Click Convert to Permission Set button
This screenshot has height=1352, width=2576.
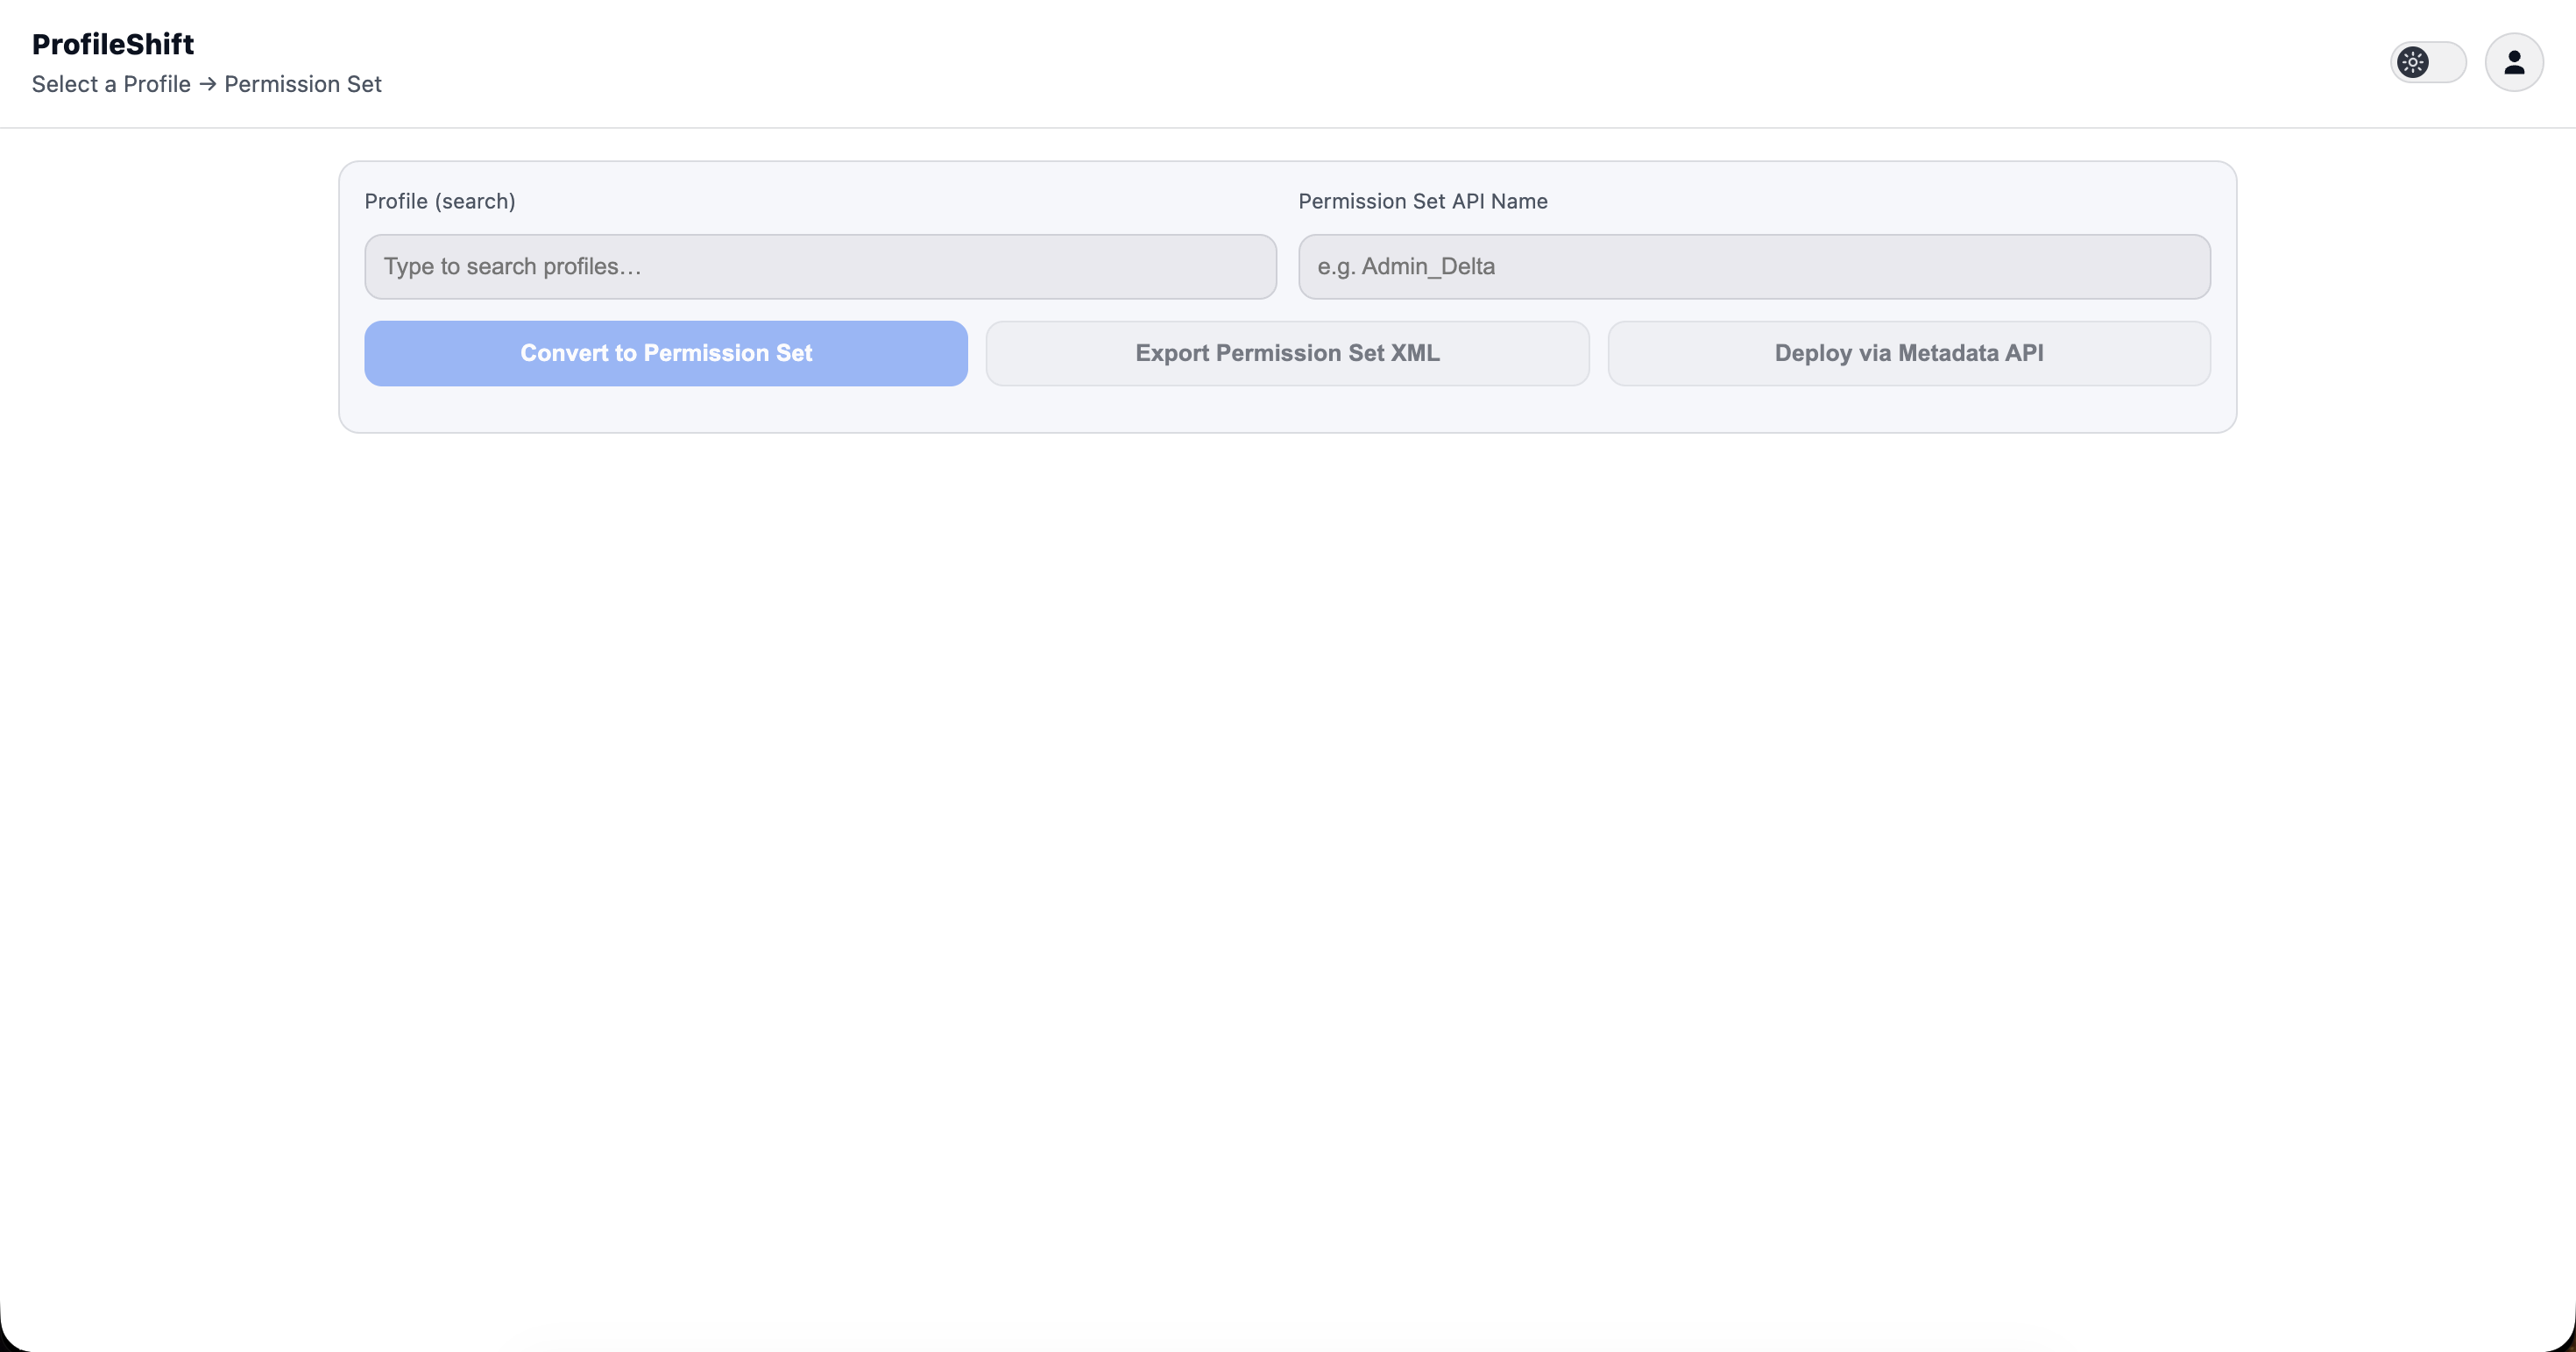pos(666,353)
